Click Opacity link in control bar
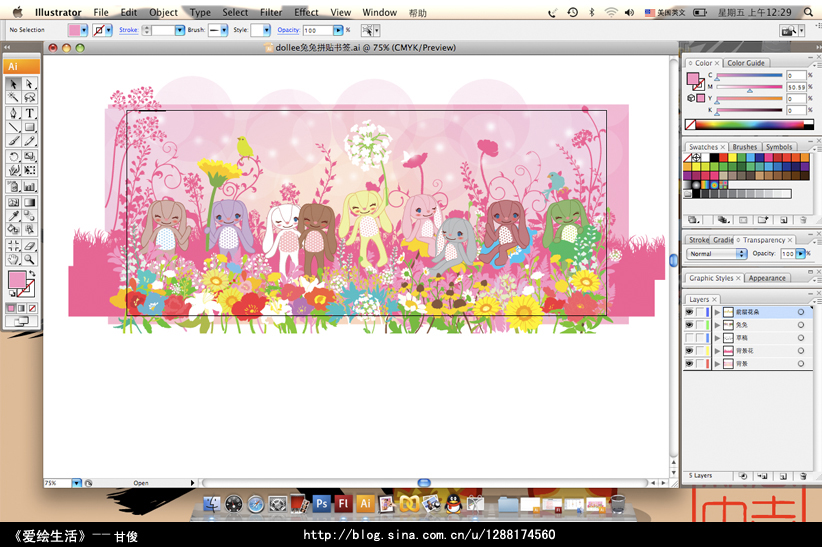822x547 pixels. tap(288, 30)
